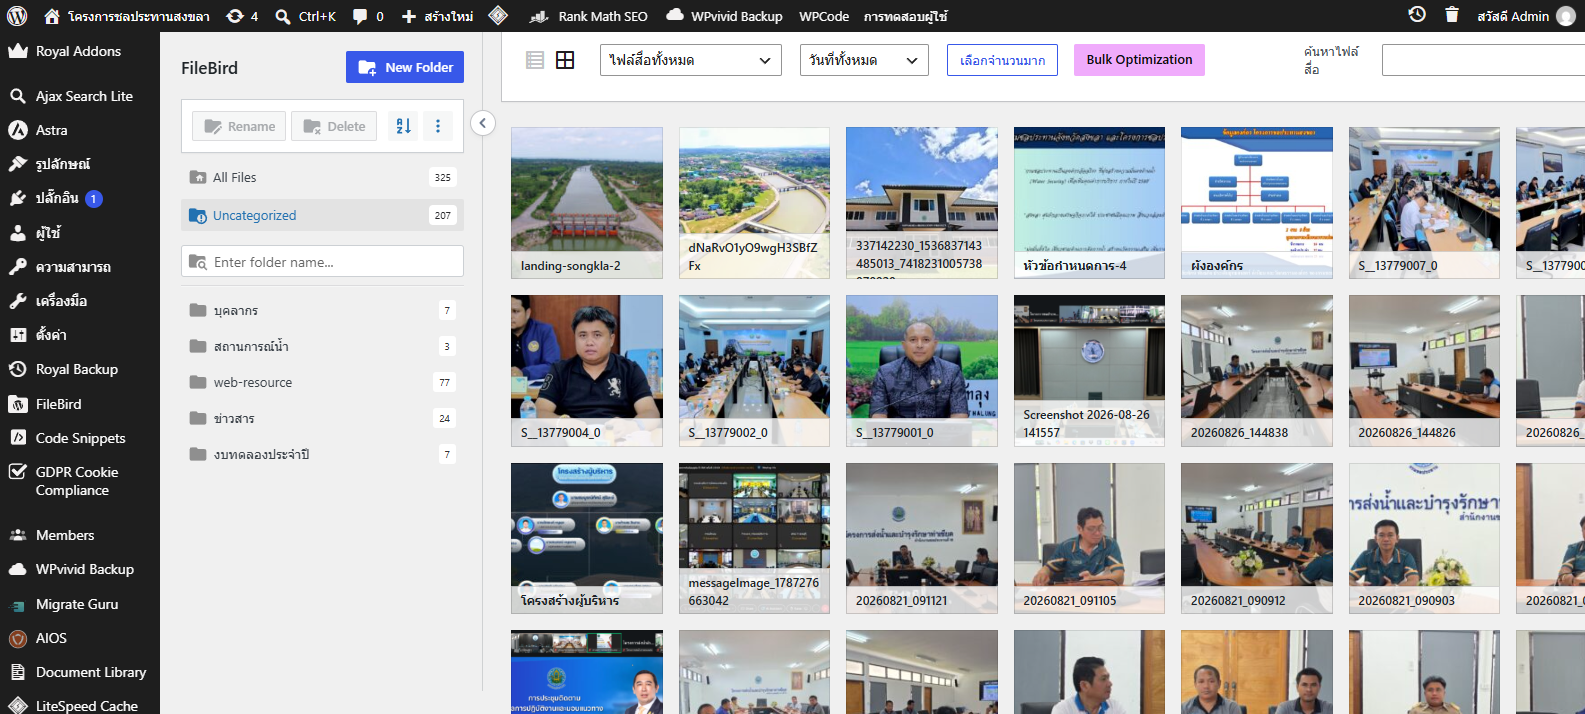Open the ข่าวสาร folder
This screenshot has height=714, width=1585.
click(x=322, y=418)
